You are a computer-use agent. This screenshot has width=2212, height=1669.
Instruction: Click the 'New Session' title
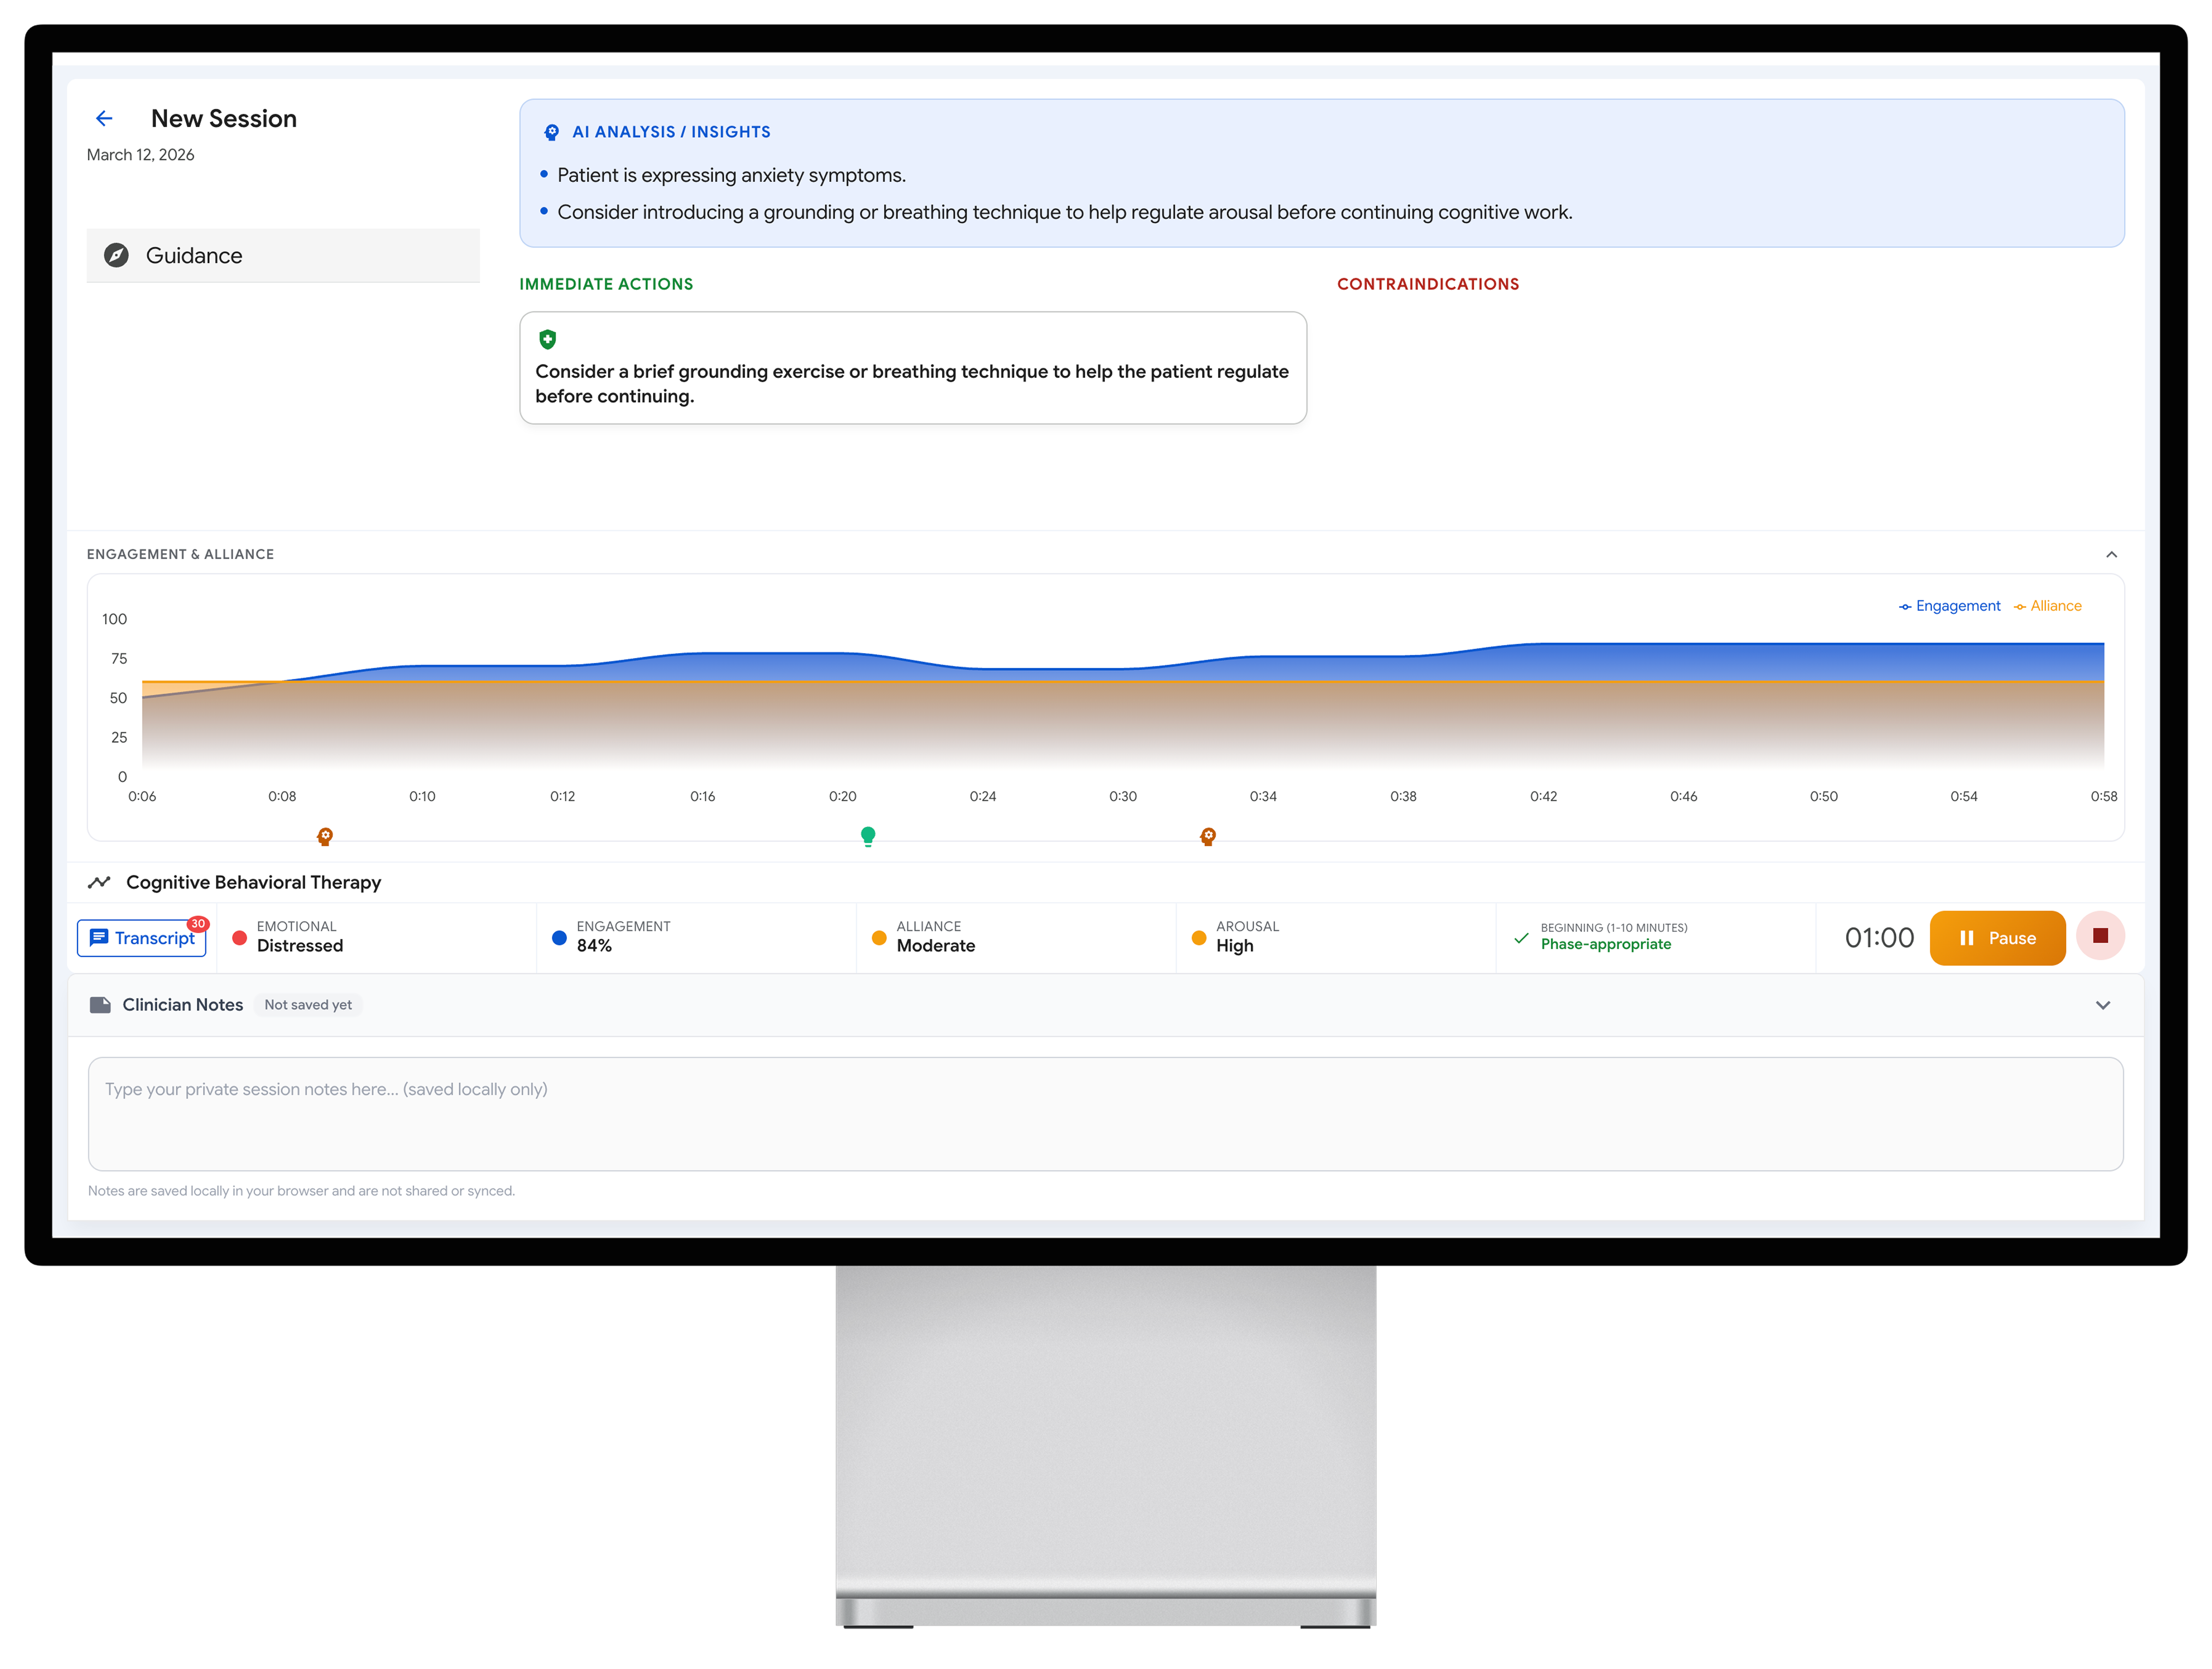click(x=224, y=119)
